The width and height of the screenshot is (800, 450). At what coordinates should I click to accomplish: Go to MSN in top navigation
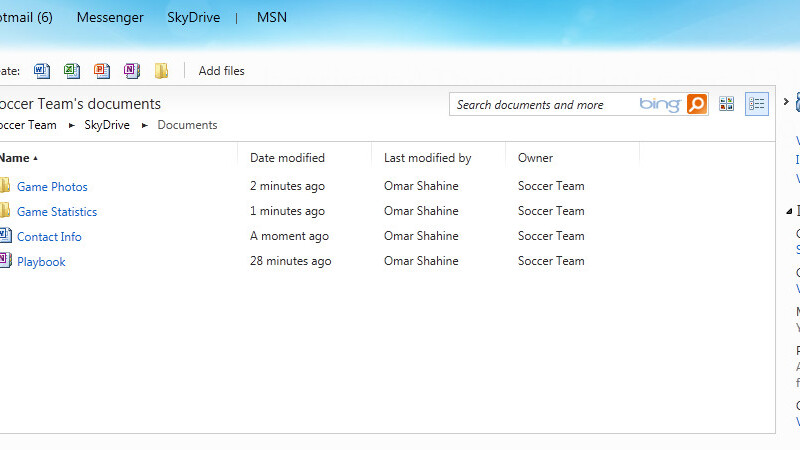[272, 17]
